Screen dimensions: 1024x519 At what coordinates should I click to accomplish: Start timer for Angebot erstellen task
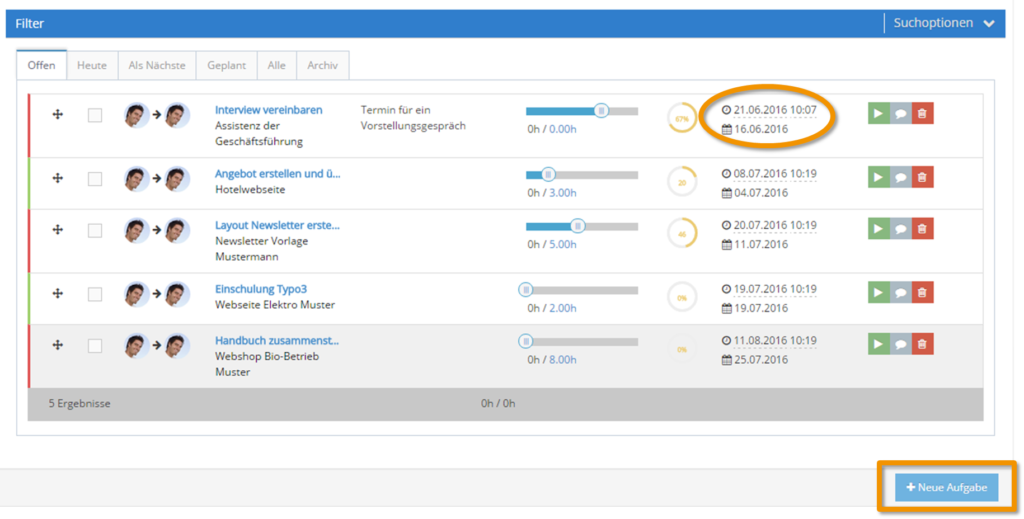pos(878,177)
